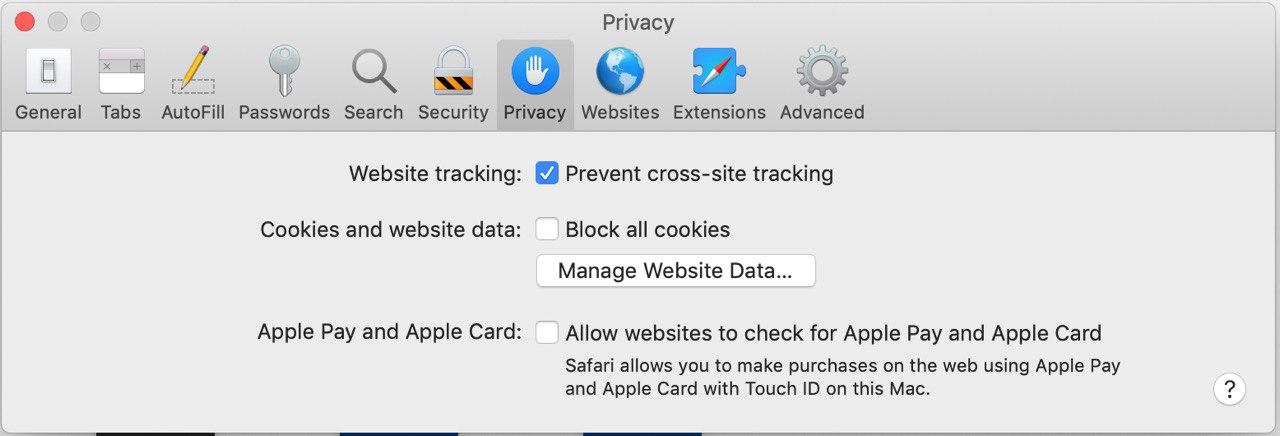
Task: Select the Search magnifying glass icon
Action: click(x=373, y=72)
